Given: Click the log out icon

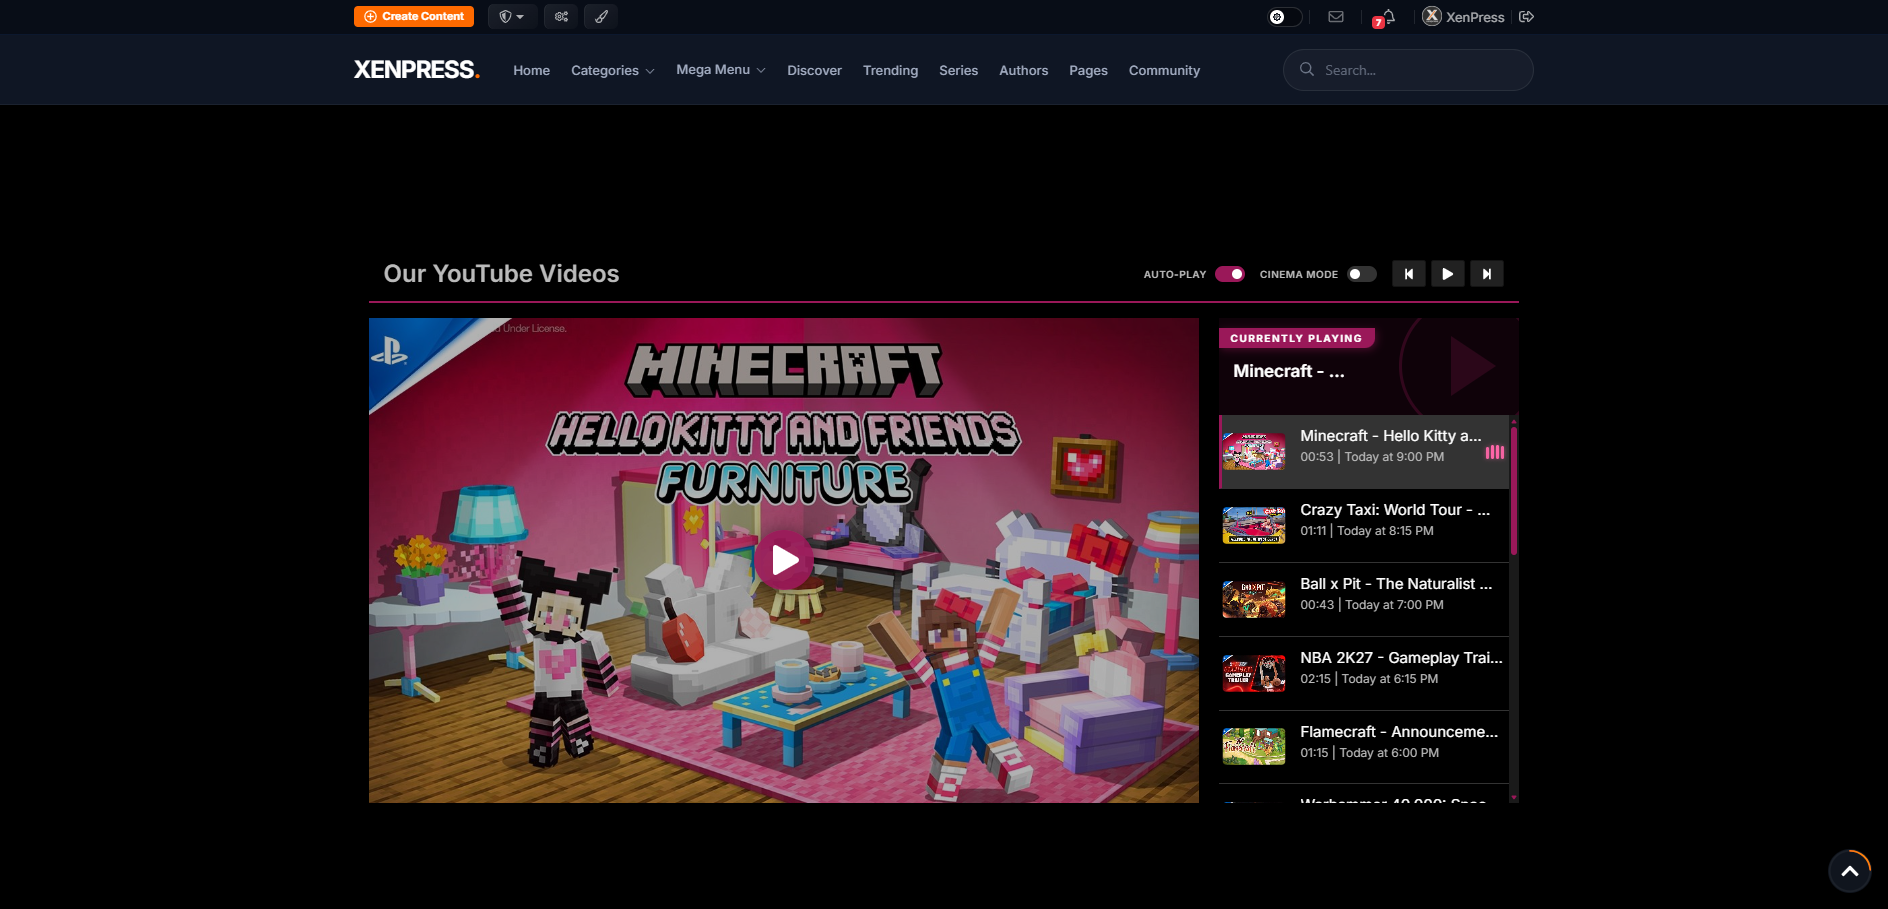Looking at the screenshot, I should [x=1526, y=16].
